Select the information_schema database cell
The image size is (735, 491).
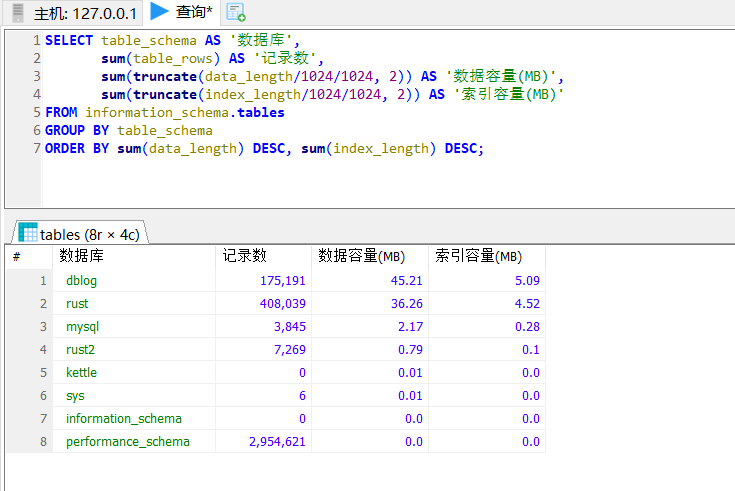(134, 418)
